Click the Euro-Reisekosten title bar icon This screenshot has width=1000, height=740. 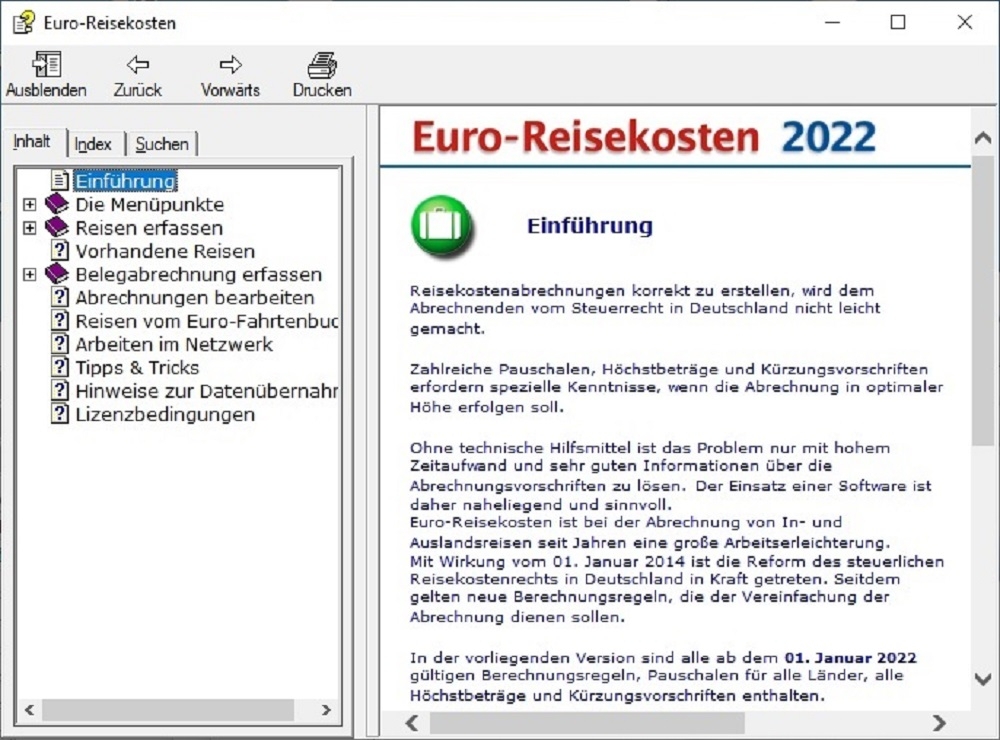pyautogui.click(x=24, y=22)
